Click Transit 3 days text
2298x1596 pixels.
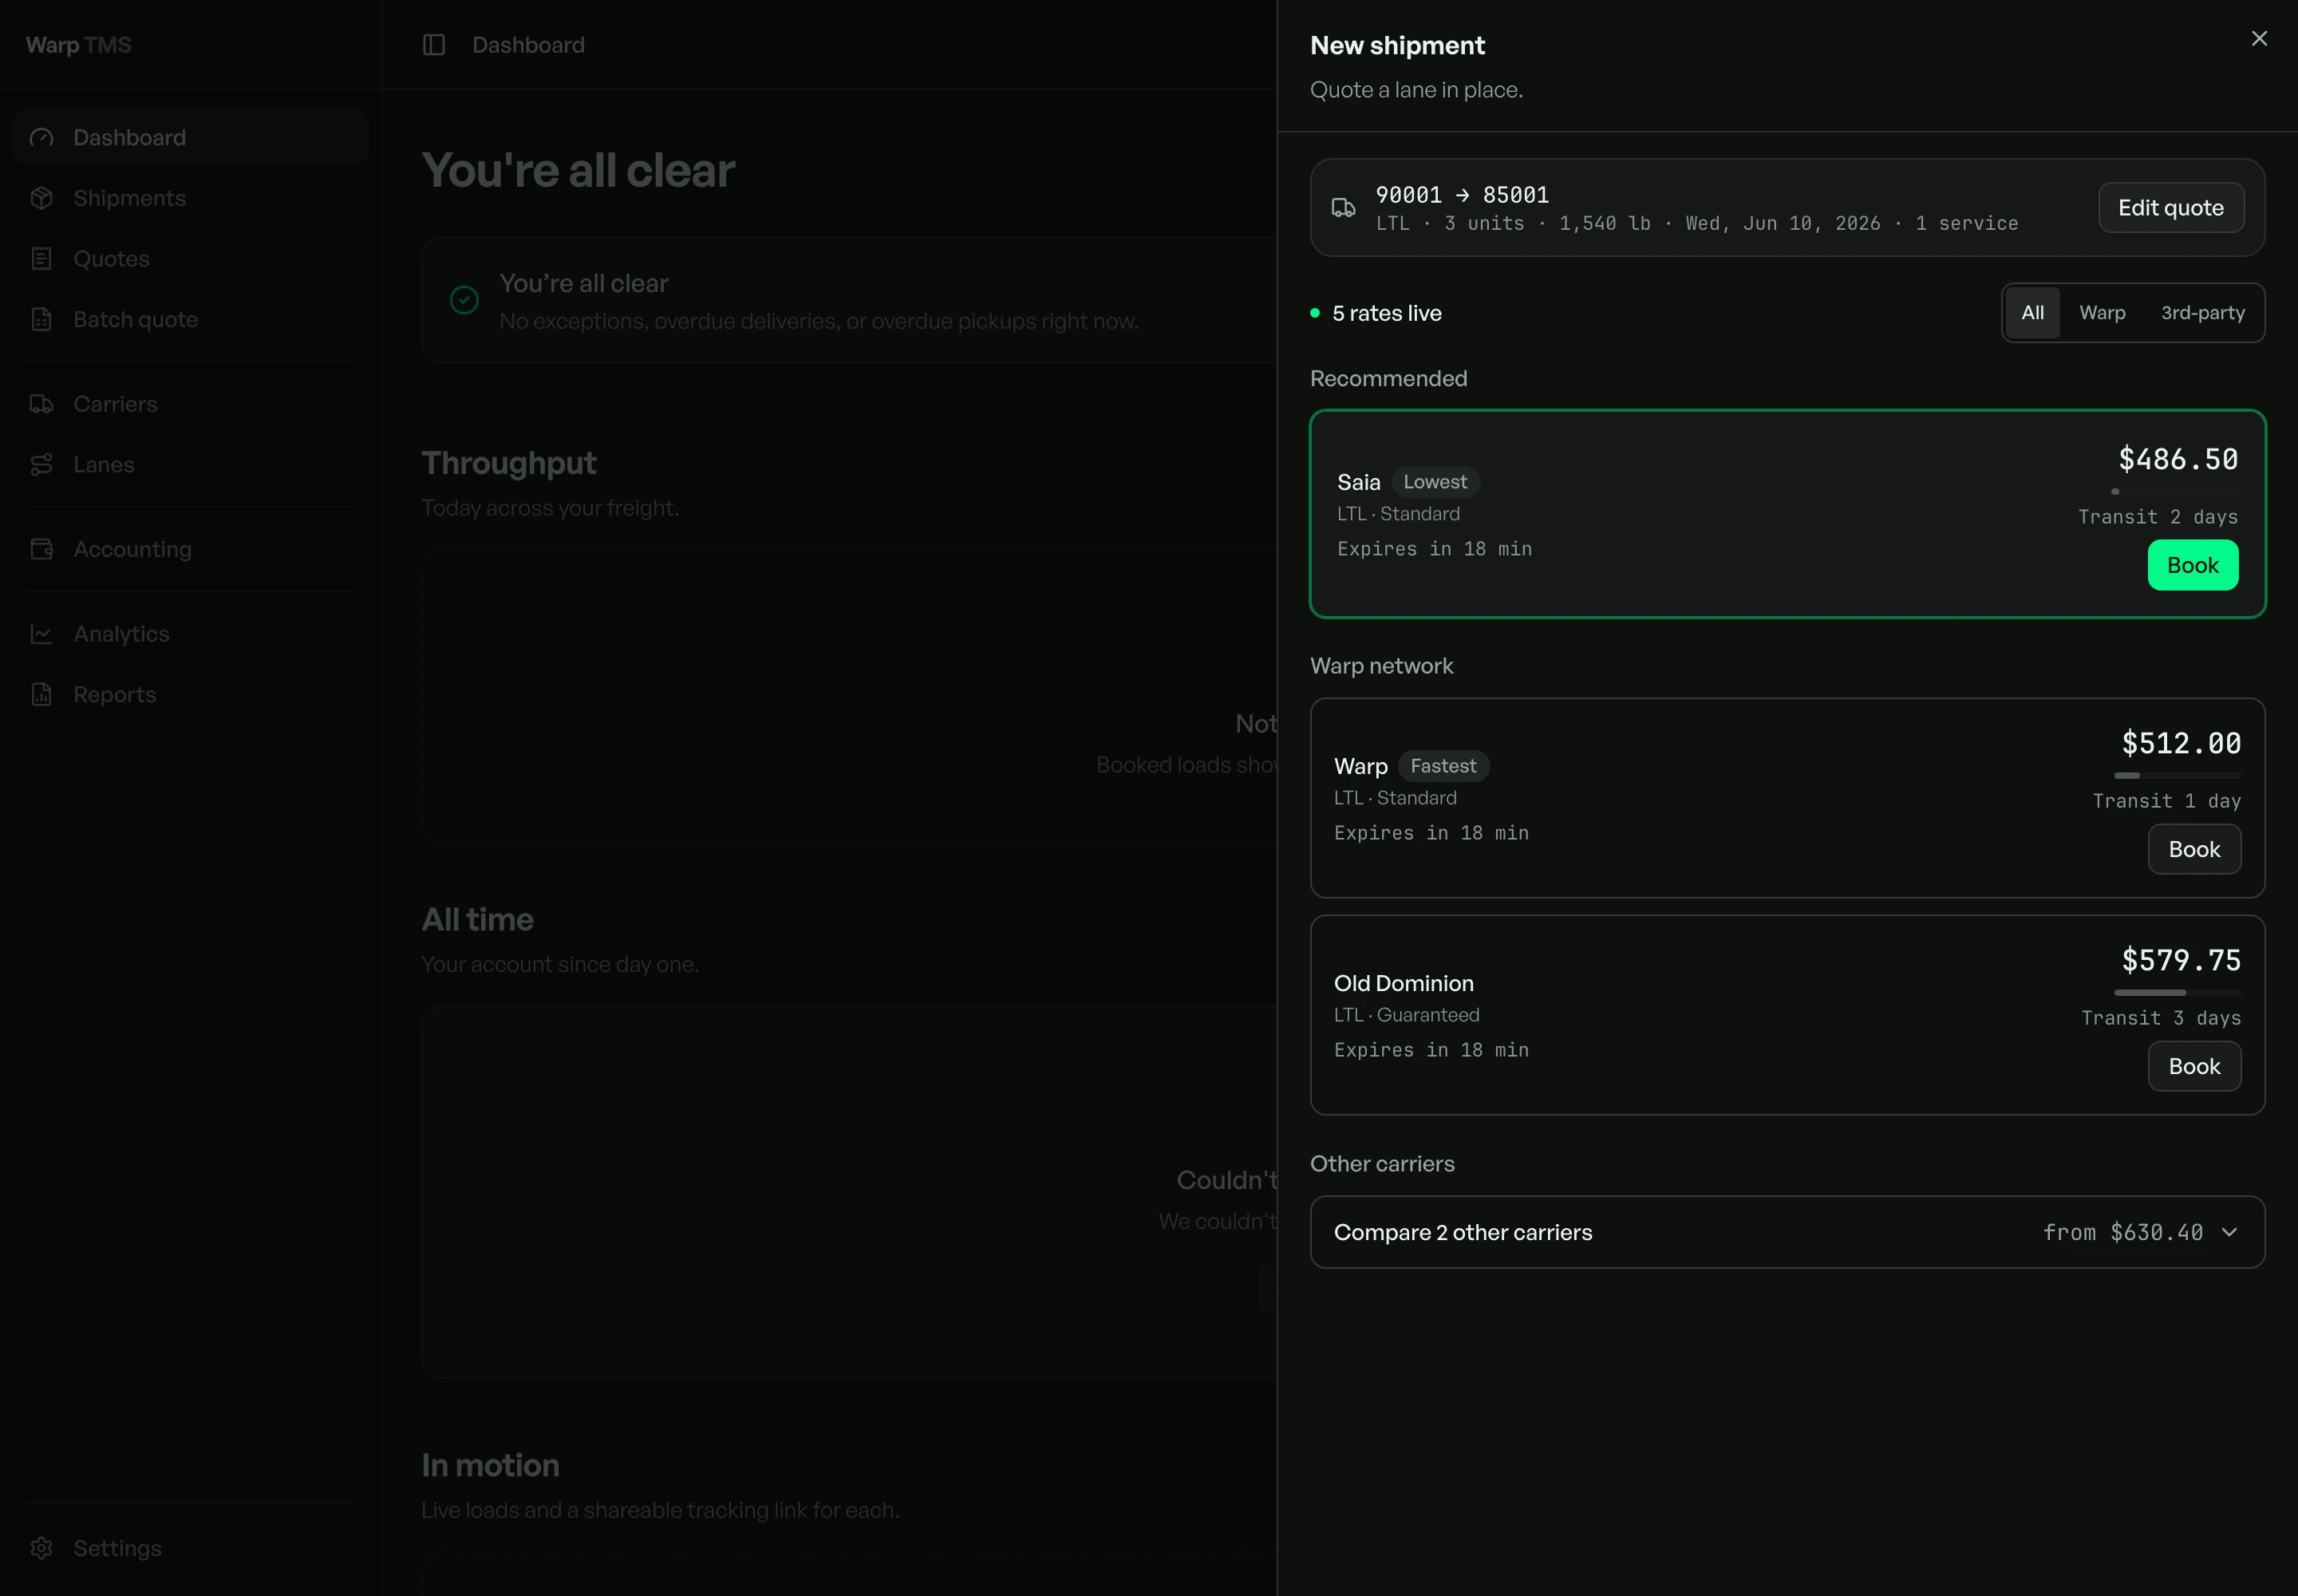(2161, 1018)
